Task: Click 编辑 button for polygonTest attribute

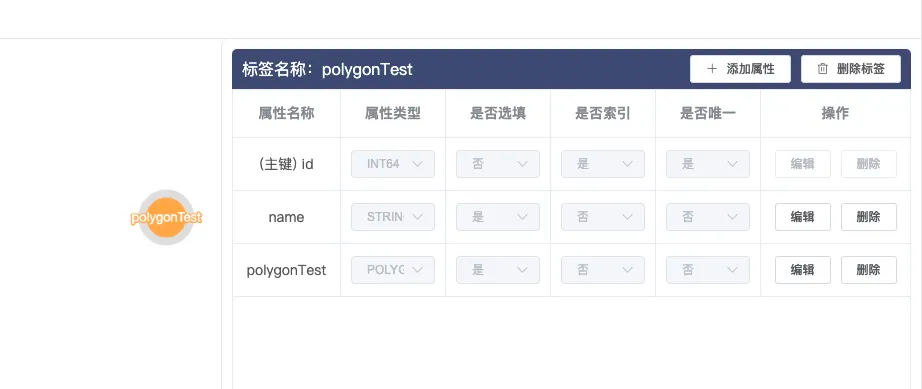Action: pos(803,270)
